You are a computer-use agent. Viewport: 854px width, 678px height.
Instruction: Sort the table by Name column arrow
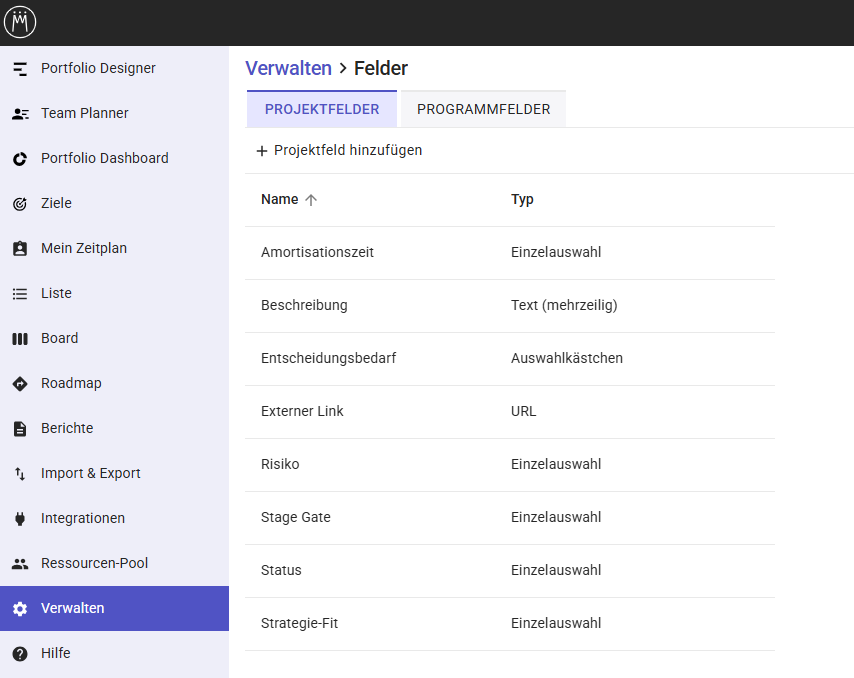(311, 200)
